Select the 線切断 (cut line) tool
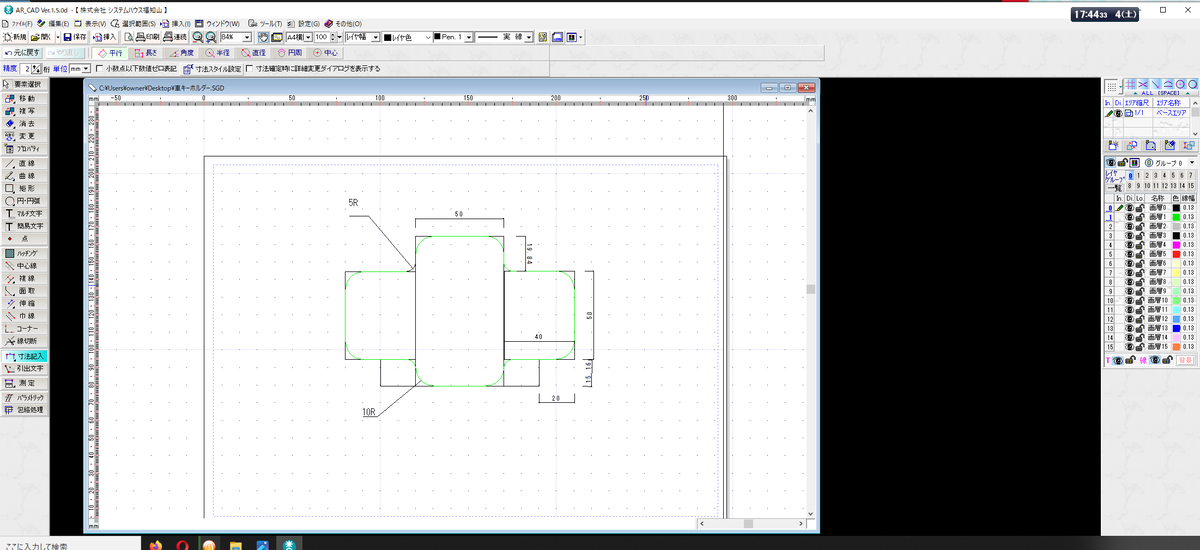 (24, 341)
